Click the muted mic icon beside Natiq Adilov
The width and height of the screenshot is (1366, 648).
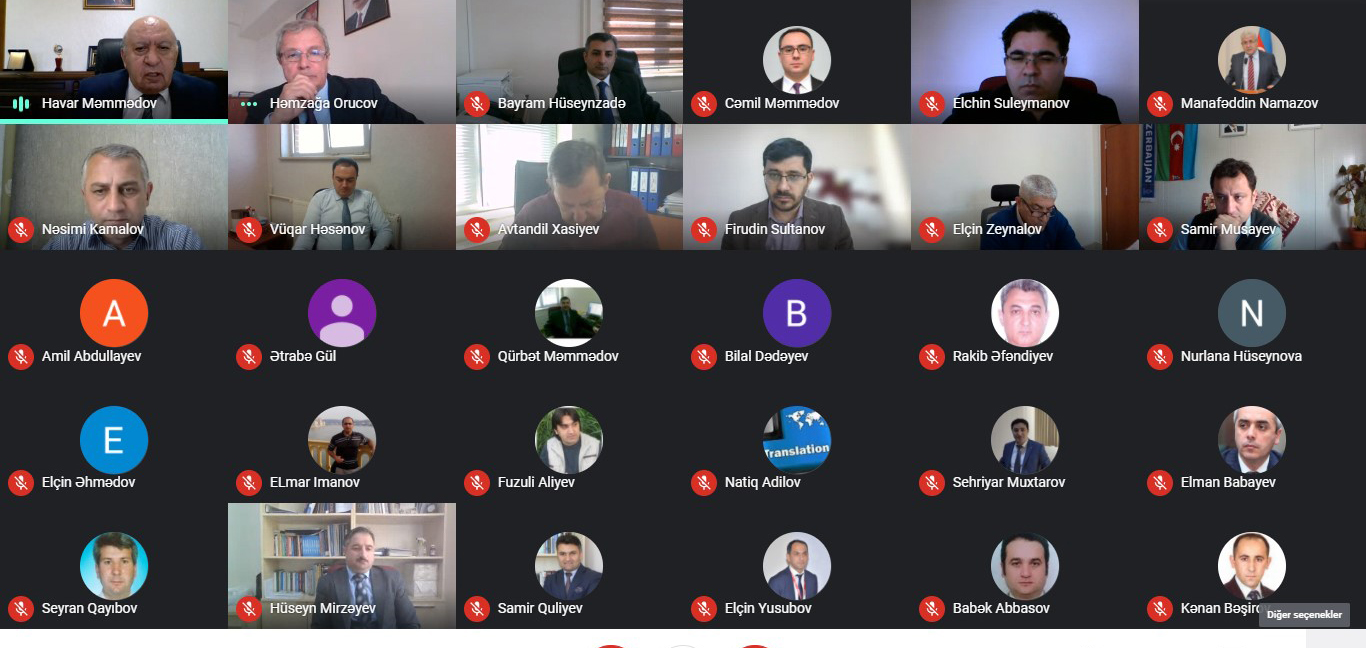coord(704,482)
